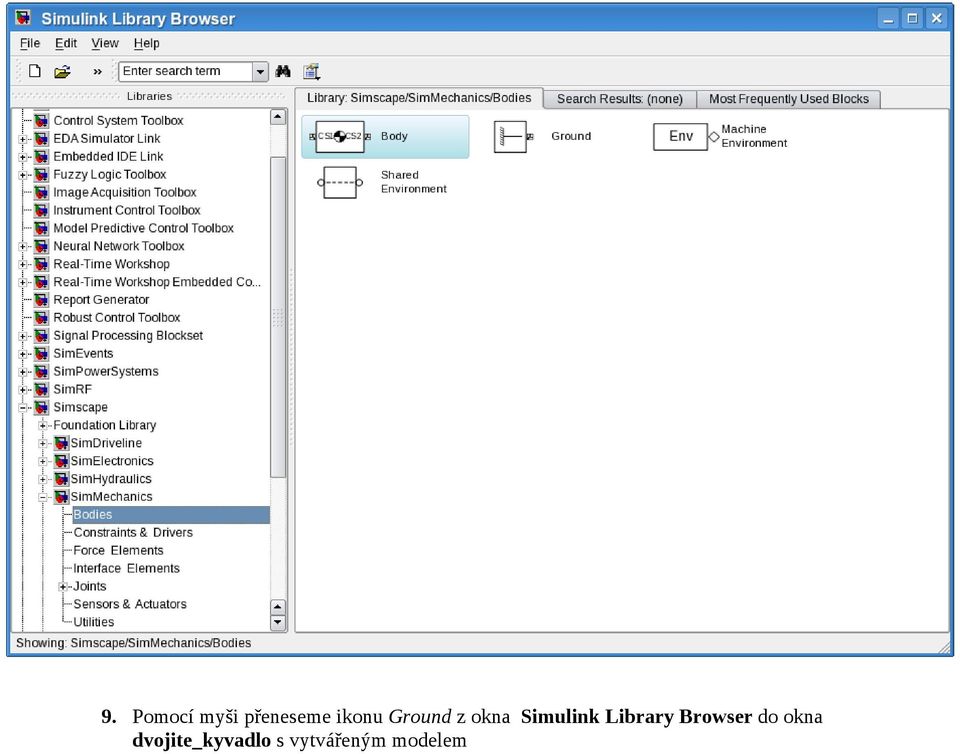Click the SimRF library icon
Viewport: 960px width, 754px height.
(x=41, y=389)
